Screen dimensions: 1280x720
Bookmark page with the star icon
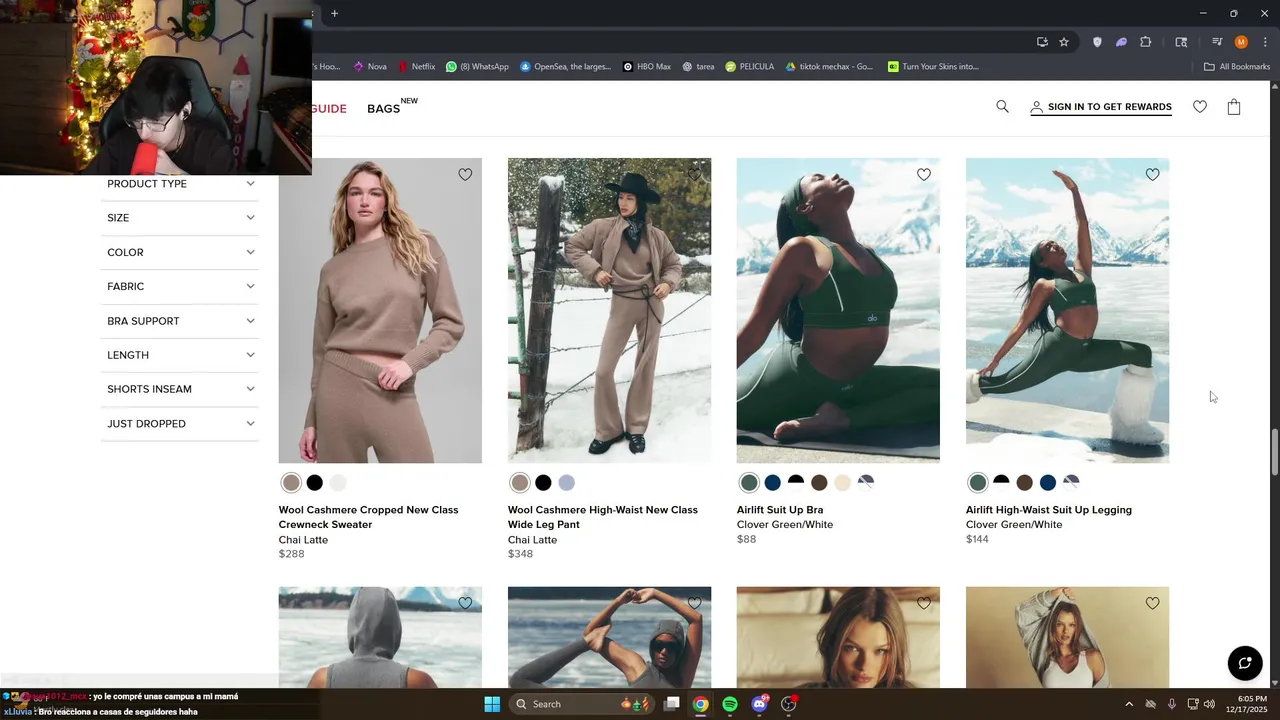coord(1064,42)
